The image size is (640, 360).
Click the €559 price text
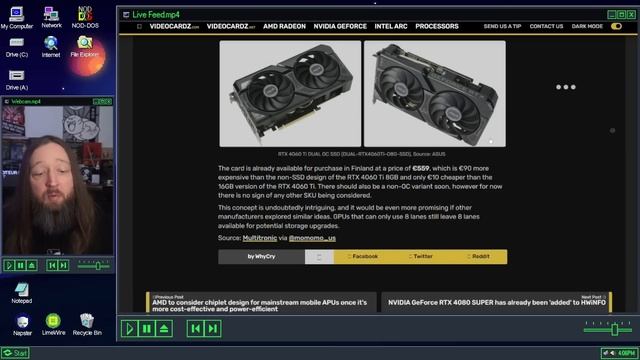tap(421, 168)
